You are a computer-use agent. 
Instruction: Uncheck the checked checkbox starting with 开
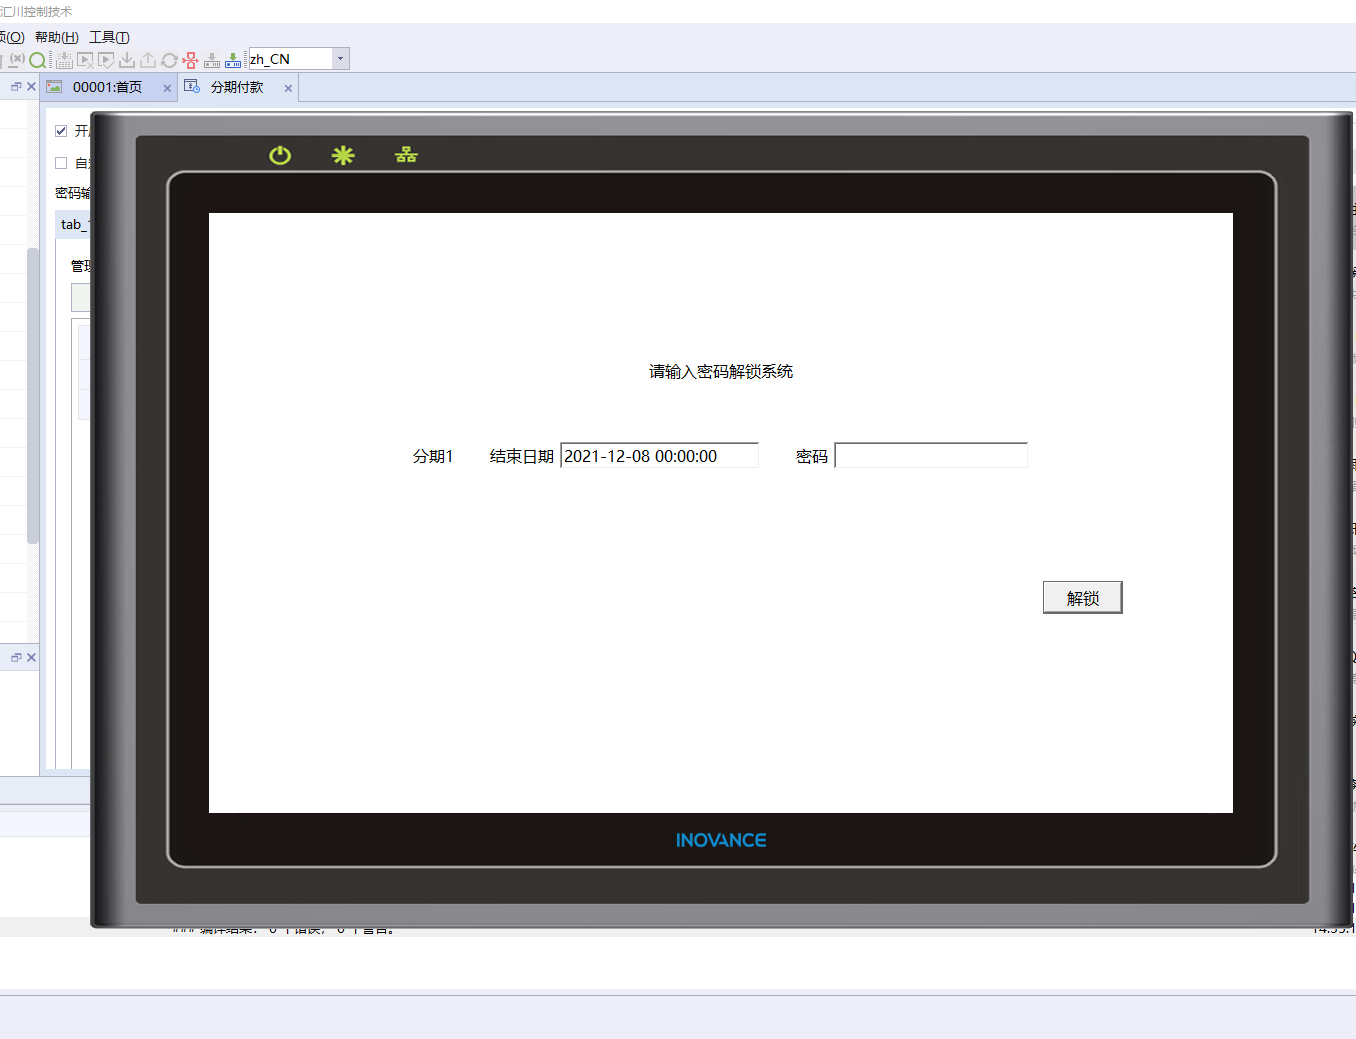61,131
